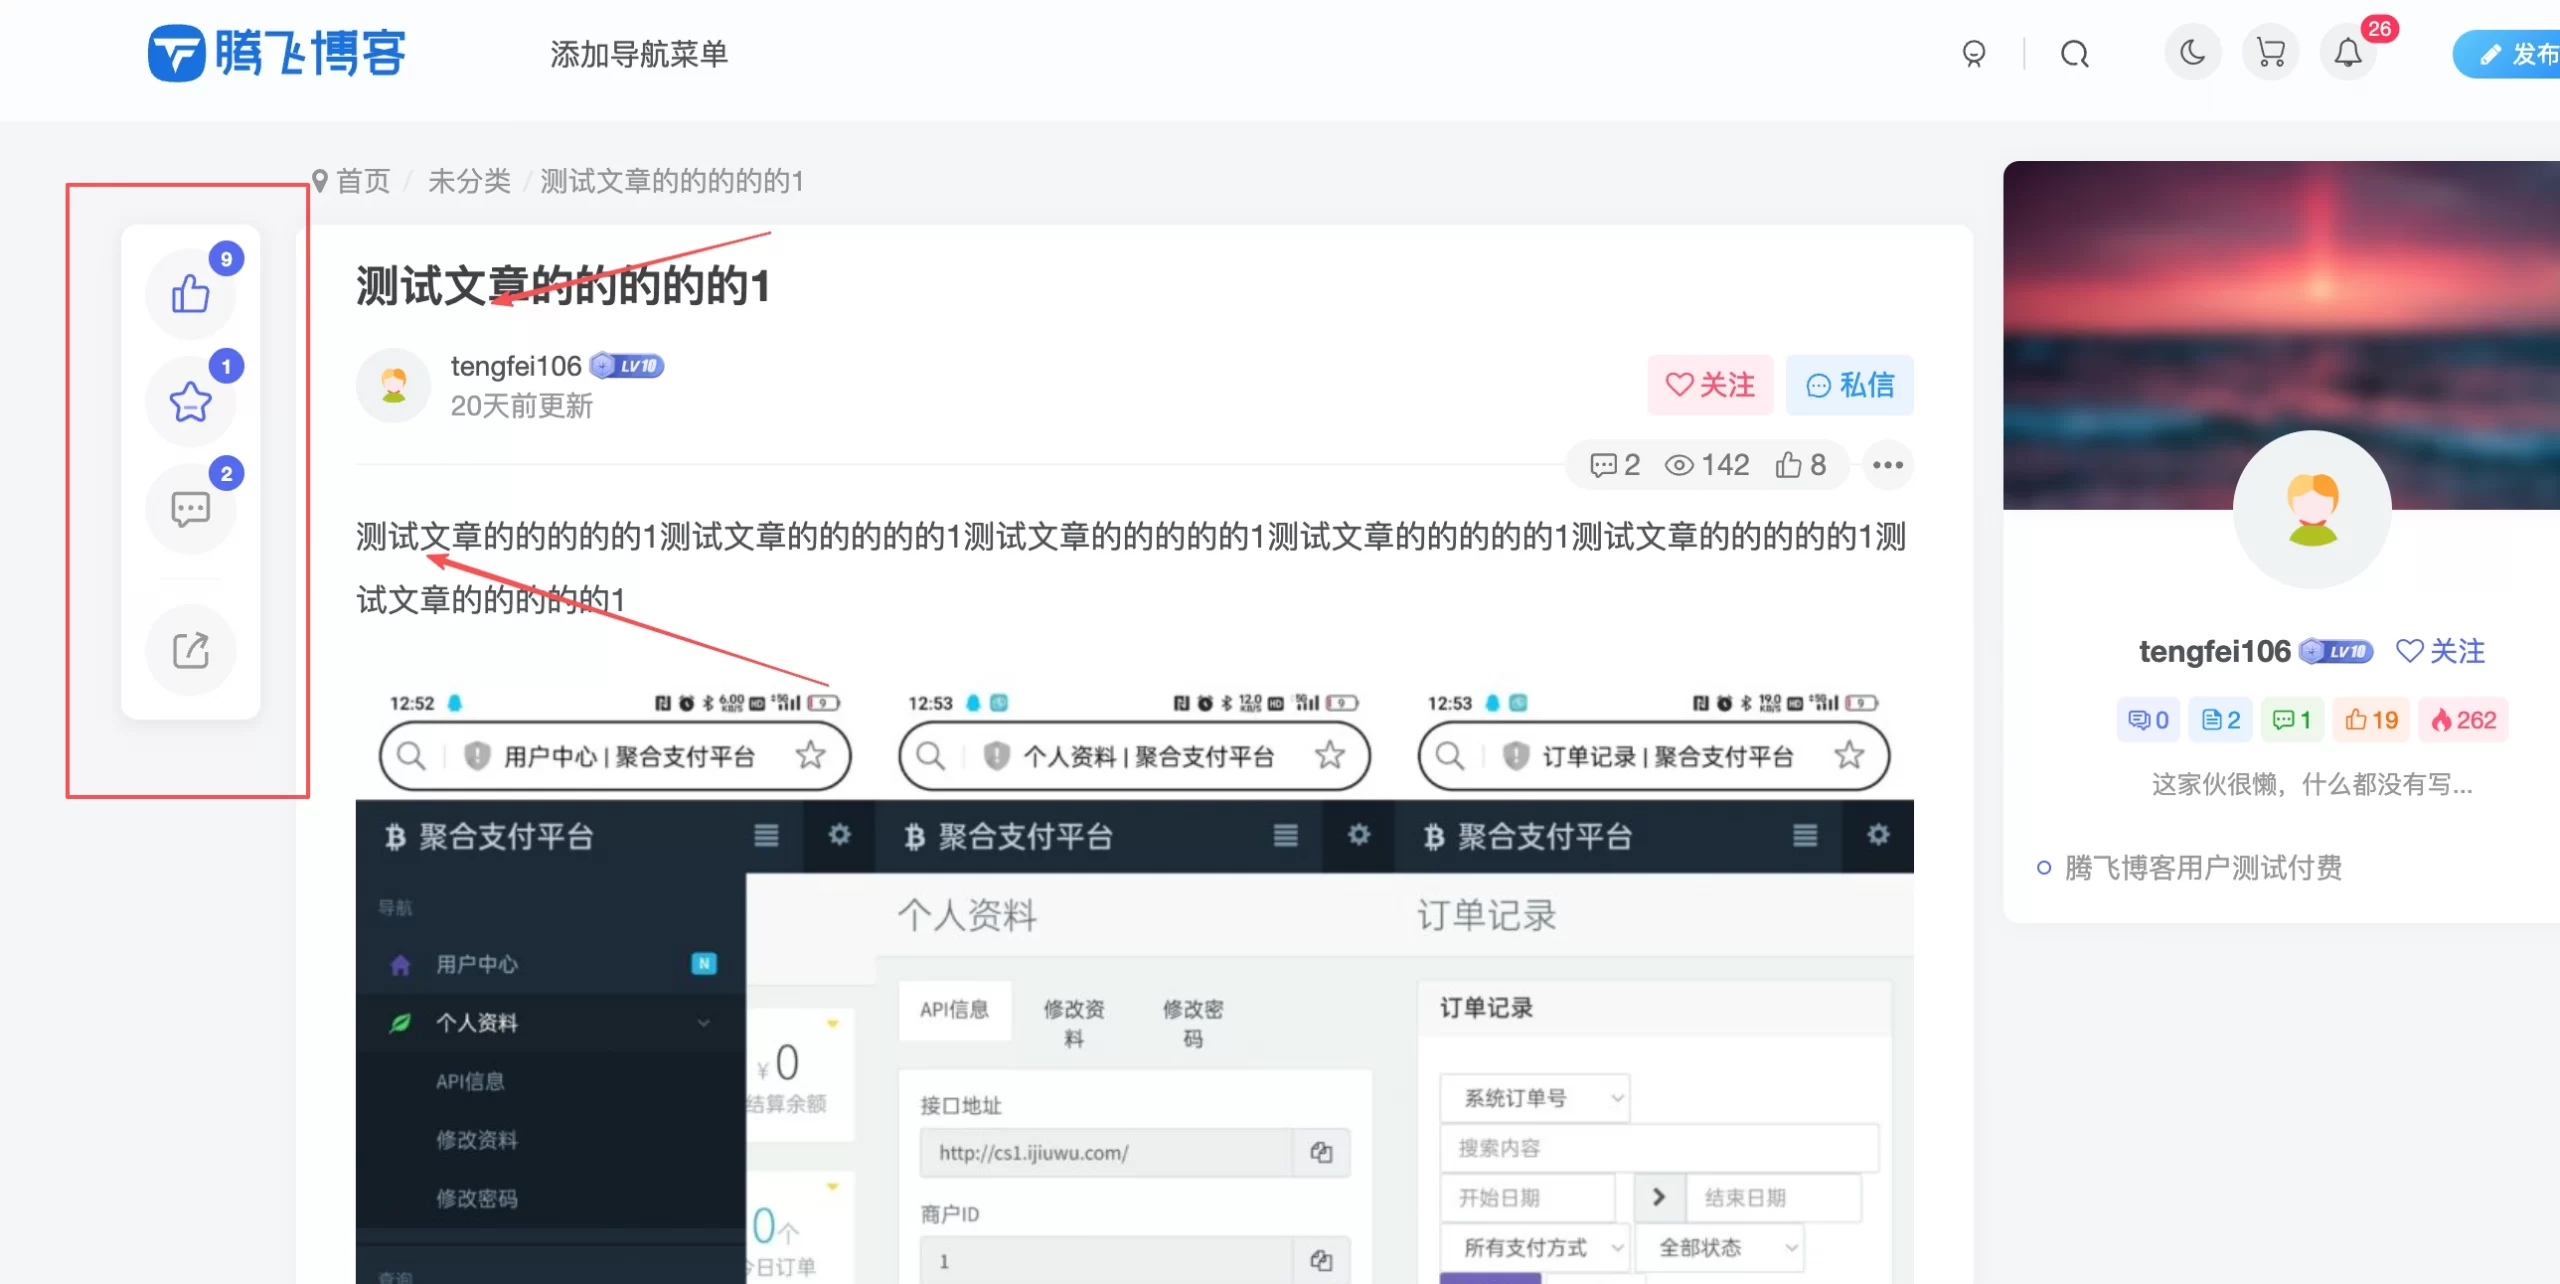Open site search with the magnifier icon
This screenshot has height=1284, width=2560.
coord(2074,53)
